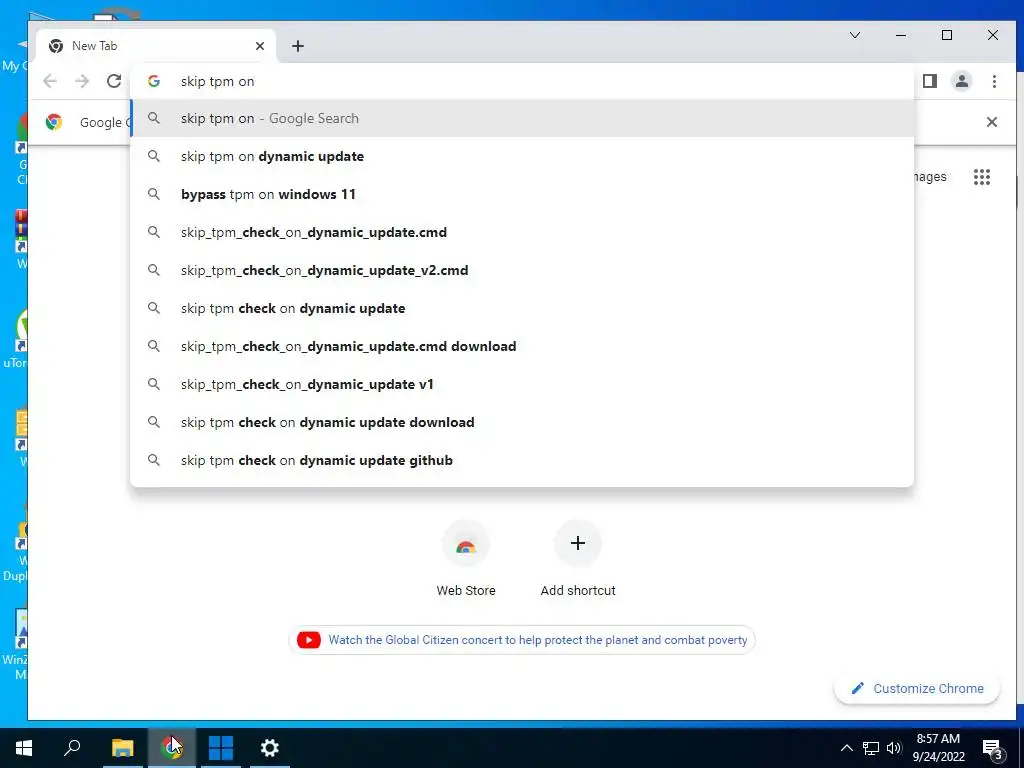Dismiss the Google Chrome infobar with X
This screenshot has width=1024, height=768.
[991, 122]
